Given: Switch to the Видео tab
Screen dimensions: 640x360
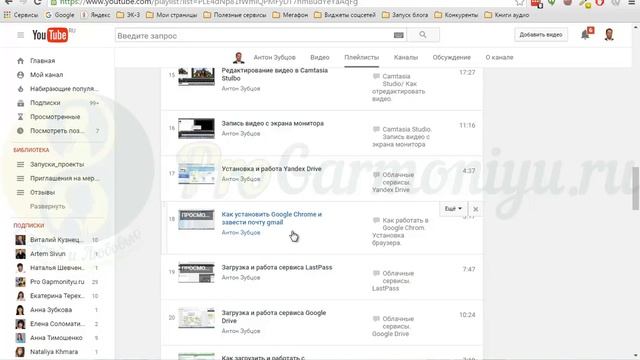Looking at the screenshot, I should 320,58.
